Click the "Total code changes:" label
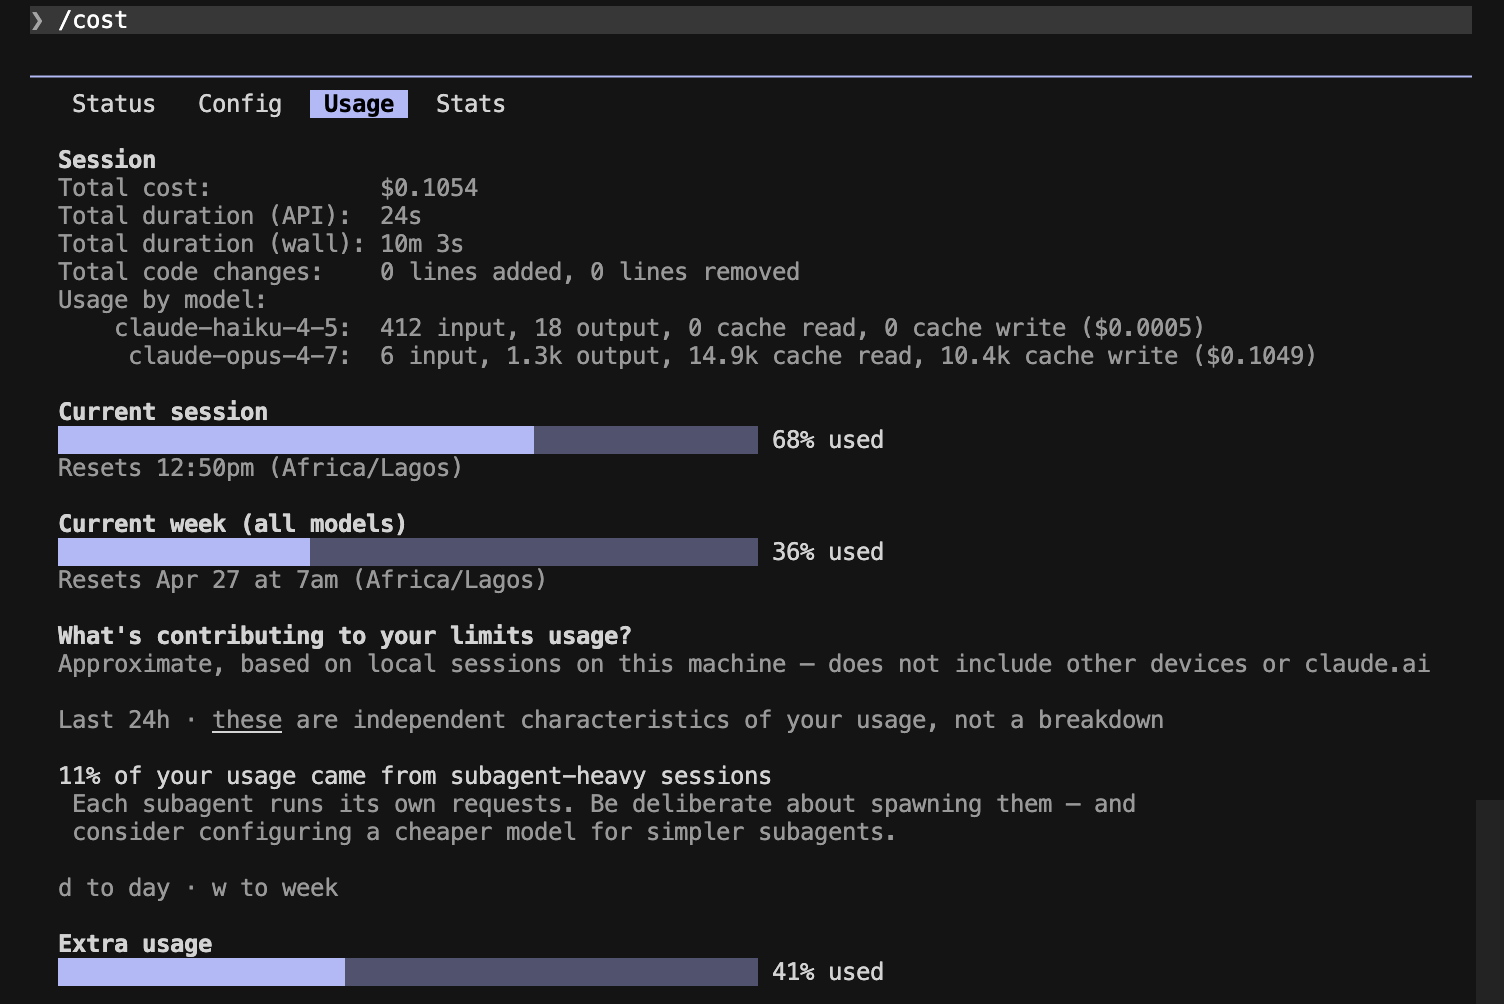 [191, 272]
